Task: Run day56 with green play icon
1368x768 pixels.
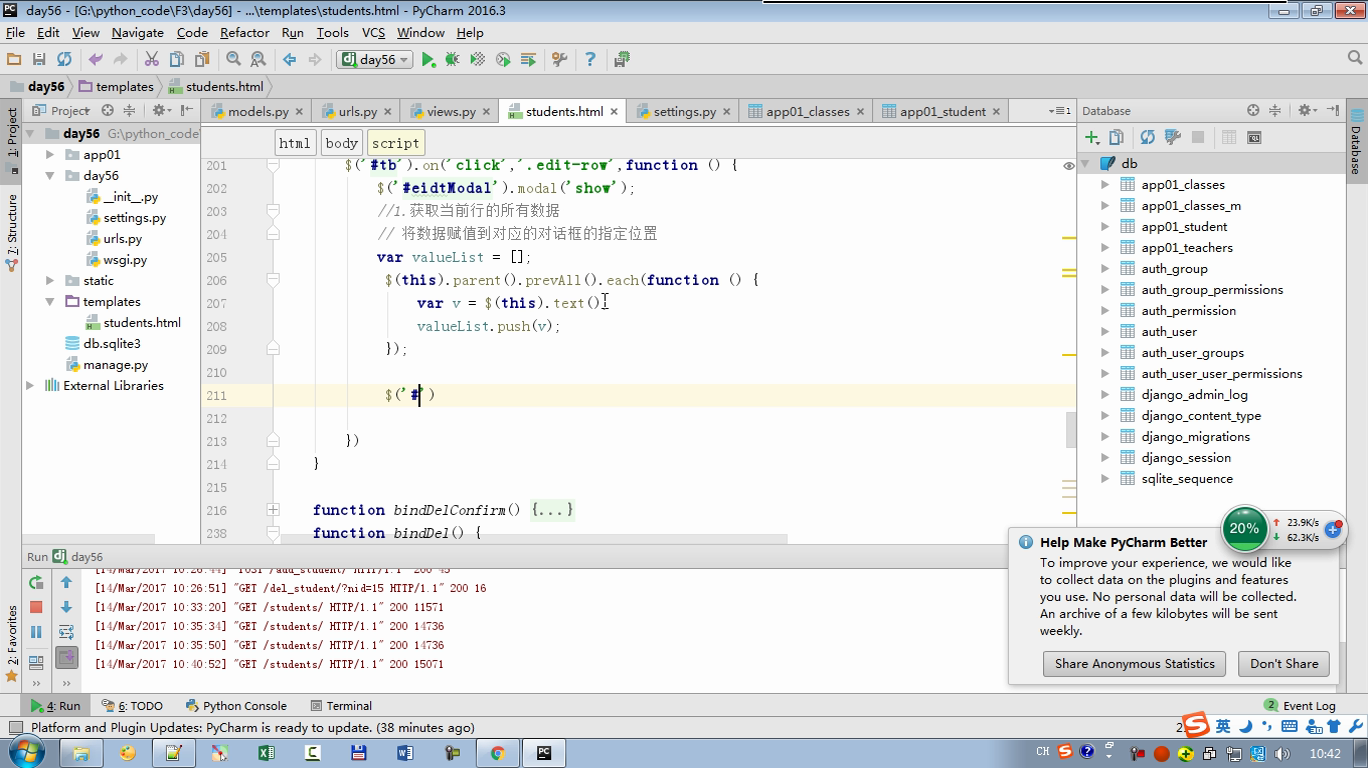Action: [428, 60]
